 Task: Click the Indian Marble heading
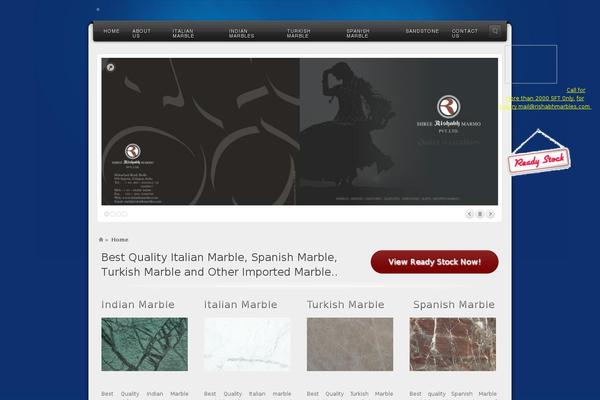click(x=138, y=305)
